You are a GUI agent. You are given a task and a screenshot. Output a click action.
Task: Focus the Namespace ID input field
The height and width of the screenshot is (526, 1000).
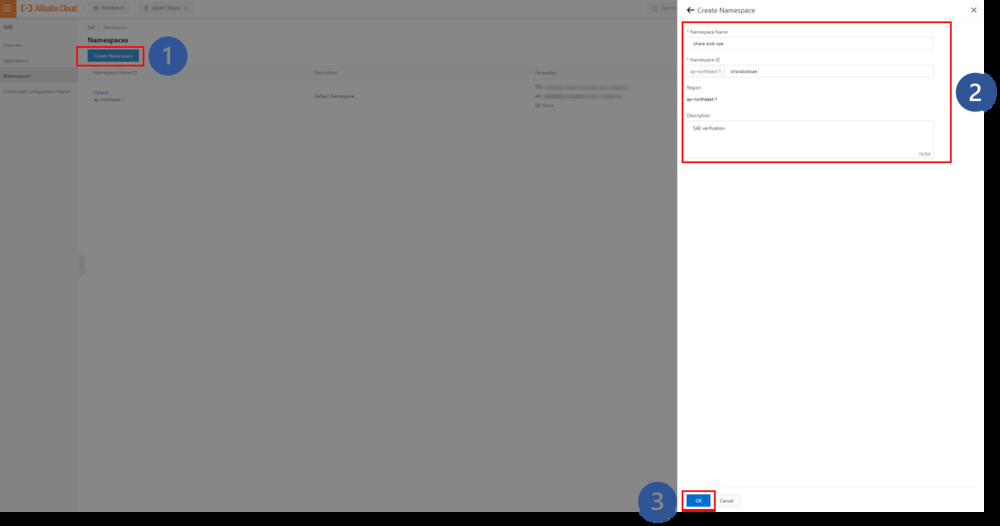[x=828, y=71]
